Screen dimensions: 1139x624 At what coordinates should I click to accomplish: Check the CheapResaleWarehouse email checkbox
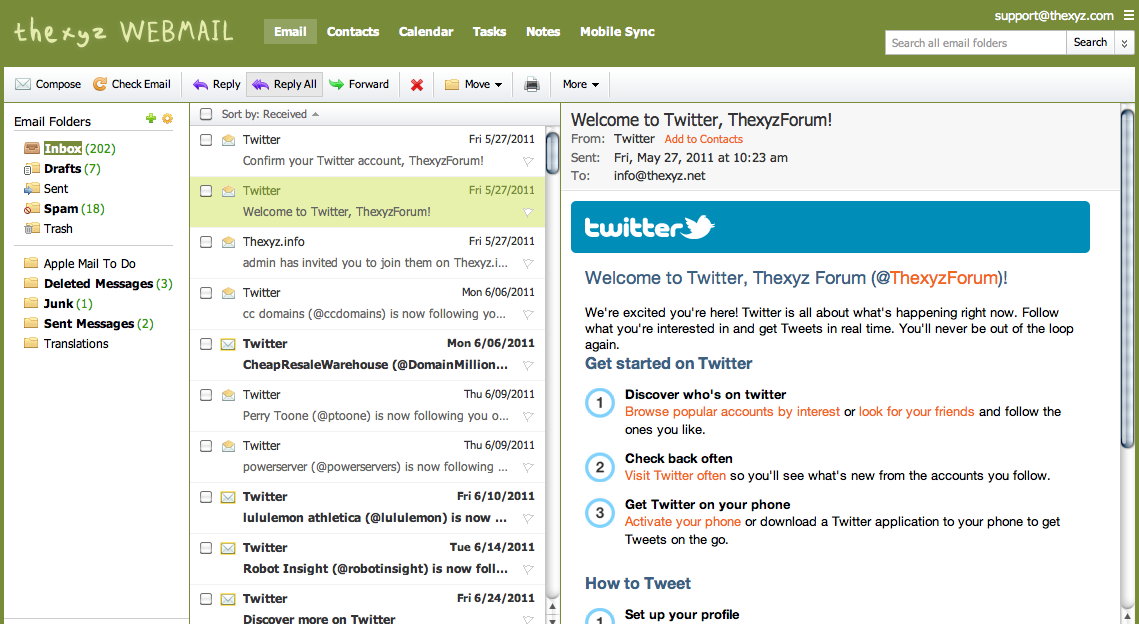coord(206,344)
